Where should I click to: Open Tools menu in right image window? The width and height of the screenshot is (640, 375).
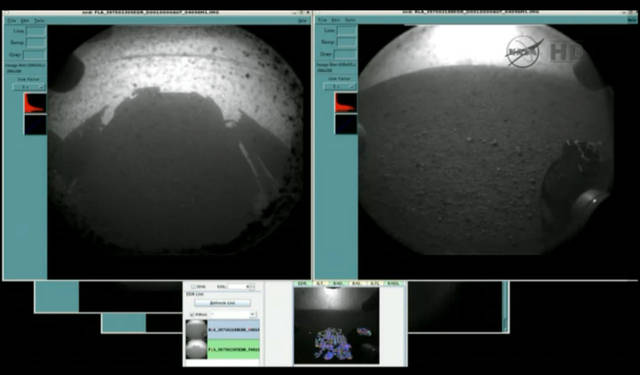(x=350, y=20)
